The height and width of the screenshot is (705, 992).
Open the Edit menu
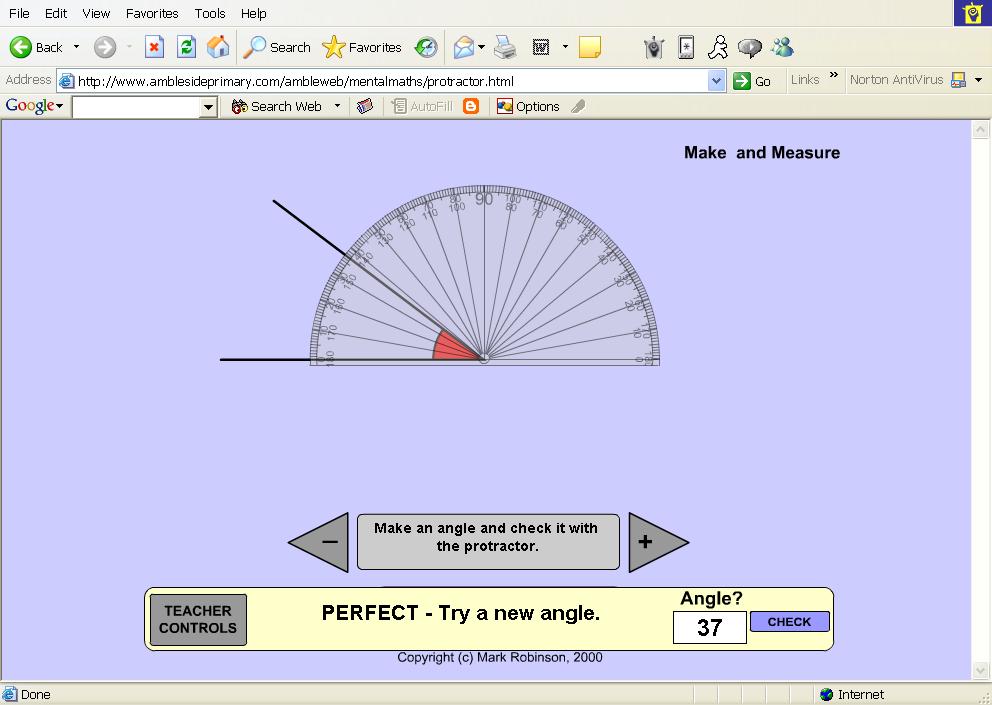click(x=56, y=13)
